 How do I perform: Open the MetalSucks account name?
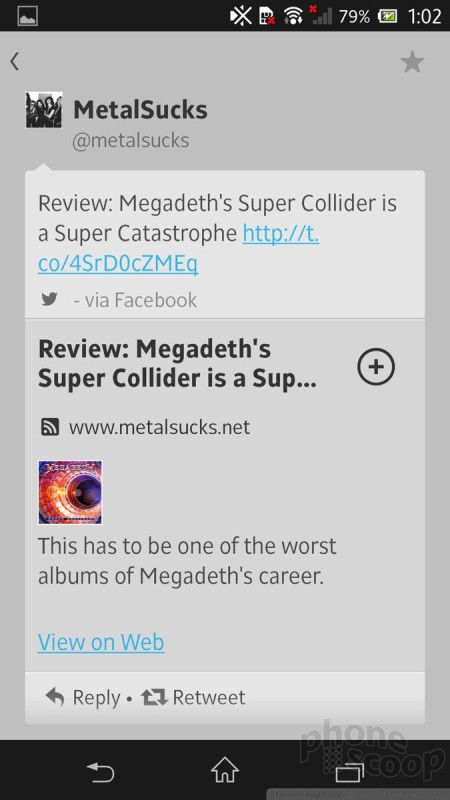(140, 110)
